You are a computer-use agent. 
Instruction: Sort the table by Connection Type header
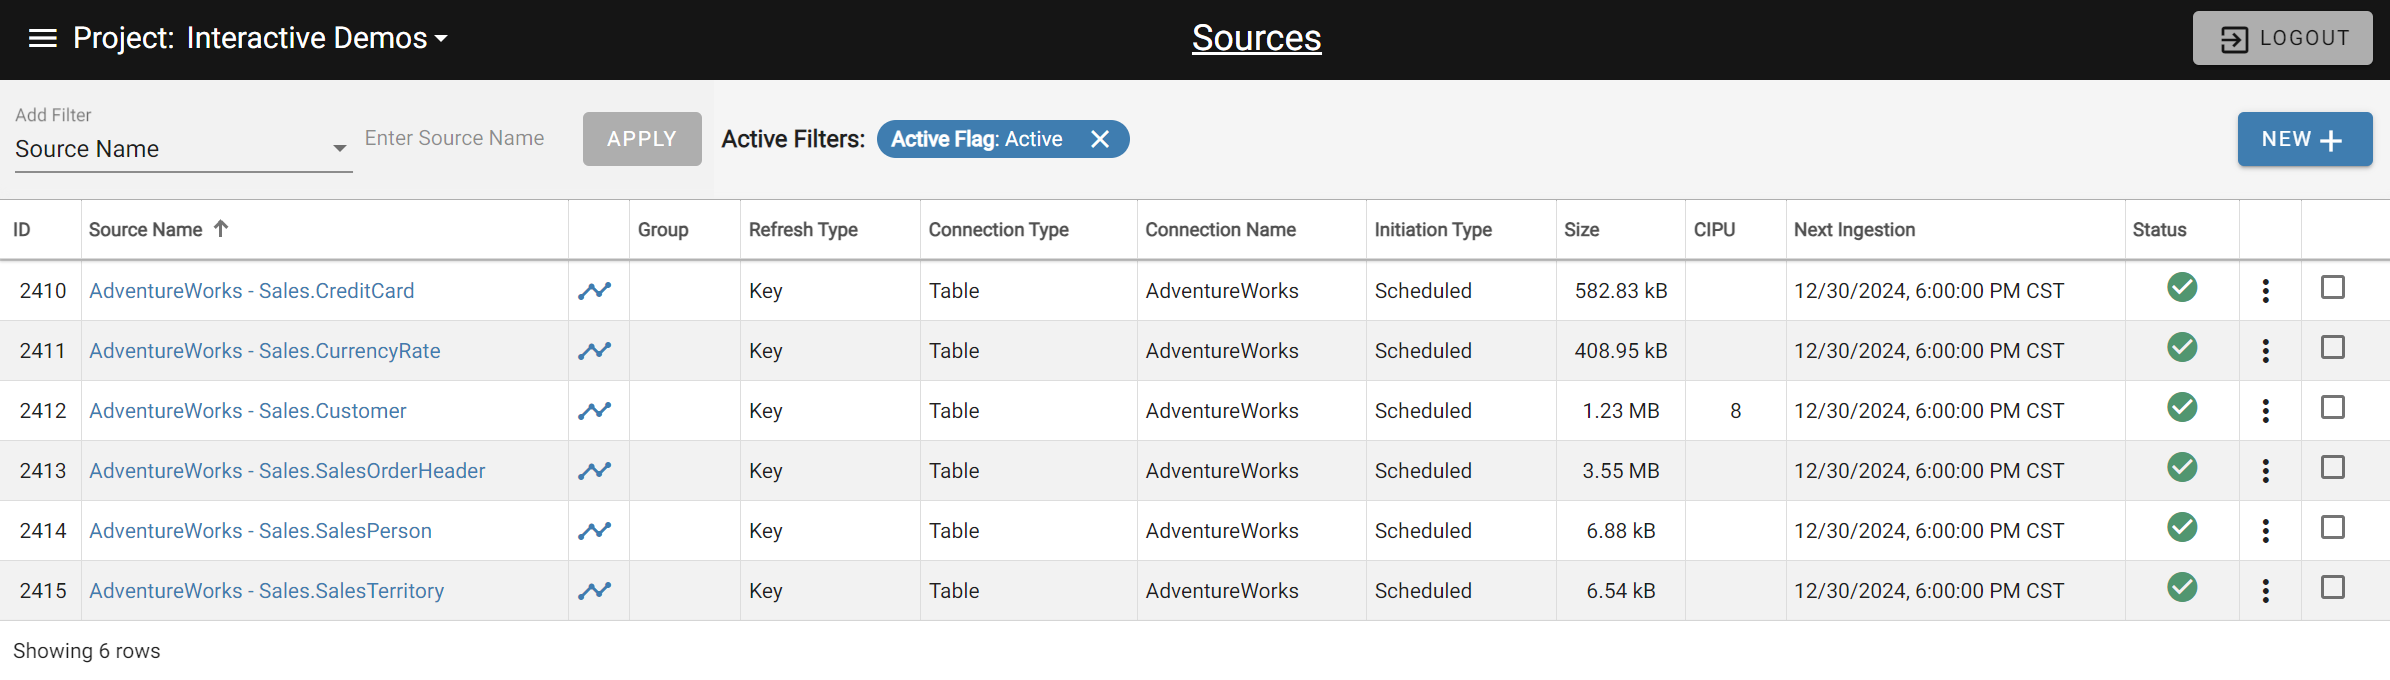click(998, 230)
